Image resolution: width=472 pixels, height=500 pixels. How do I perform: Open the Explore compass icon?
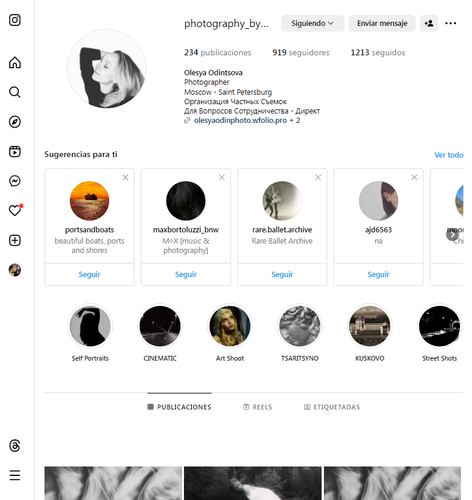pyautogui.click(x=15, y=122)
